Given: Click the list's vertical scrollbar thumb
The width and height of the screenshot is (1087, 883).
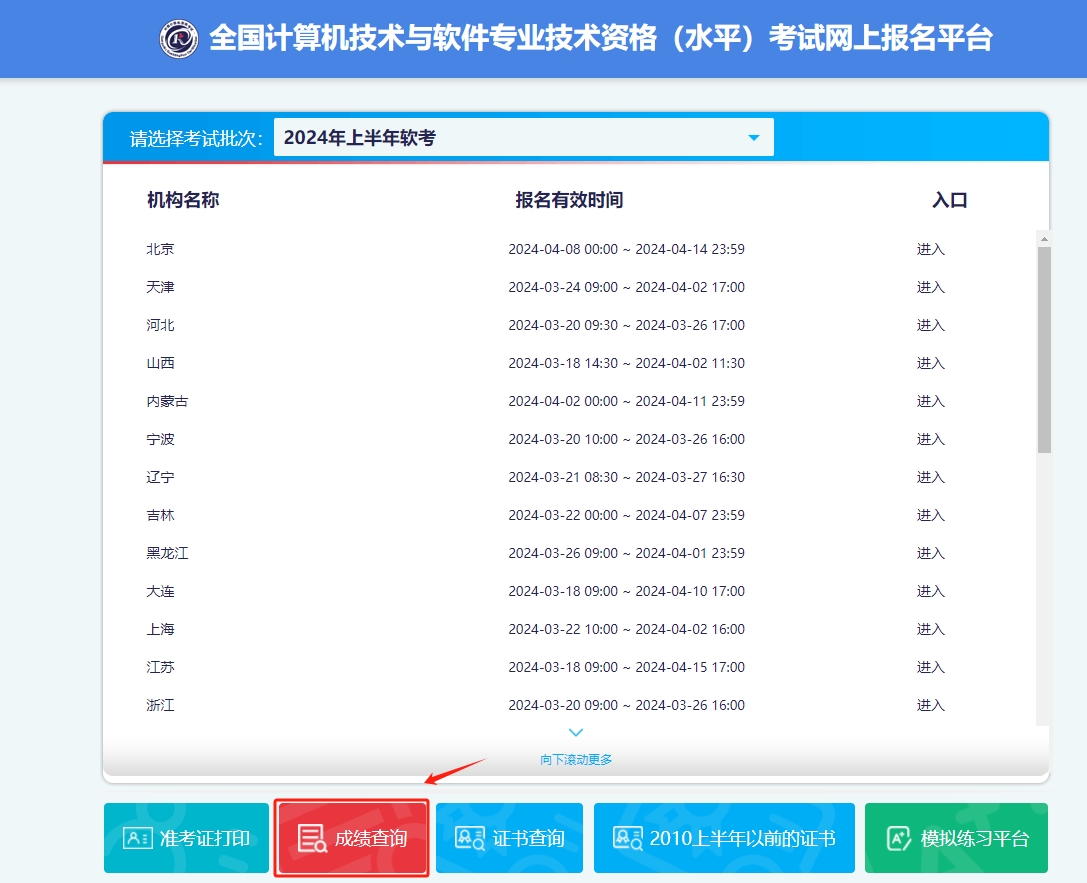Looking at the screenshot, I should coord(1044,350).
